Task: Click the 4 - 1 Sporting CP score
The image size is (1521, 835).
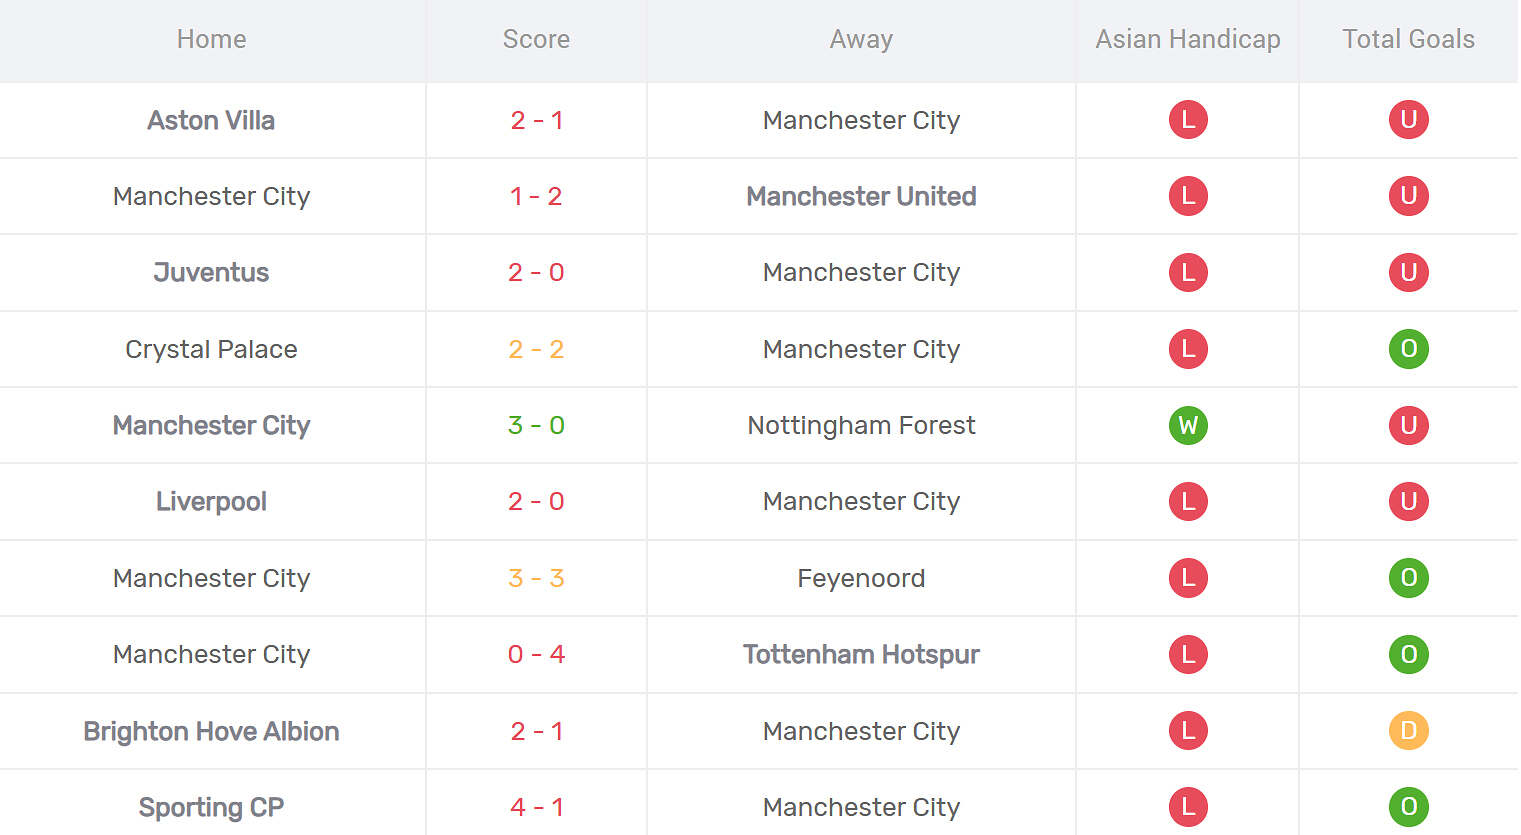Action: (536, 807)
